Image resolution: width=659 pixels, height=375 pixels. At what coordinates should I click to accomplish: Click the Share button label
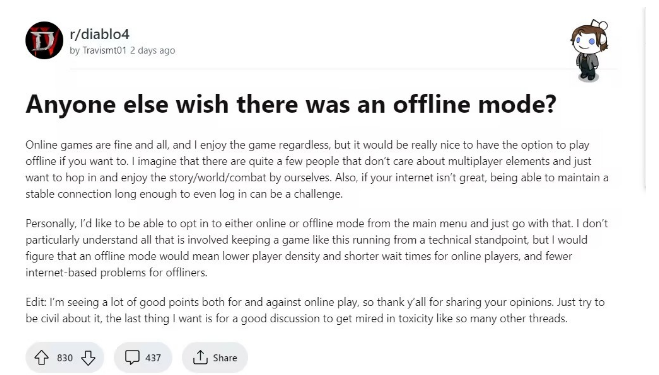point(225,358)
